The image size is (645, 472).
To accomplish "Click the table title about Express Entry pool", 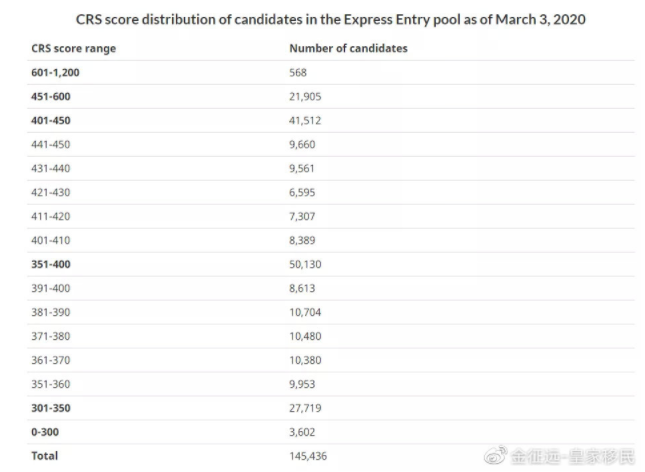I will point(331,19).
